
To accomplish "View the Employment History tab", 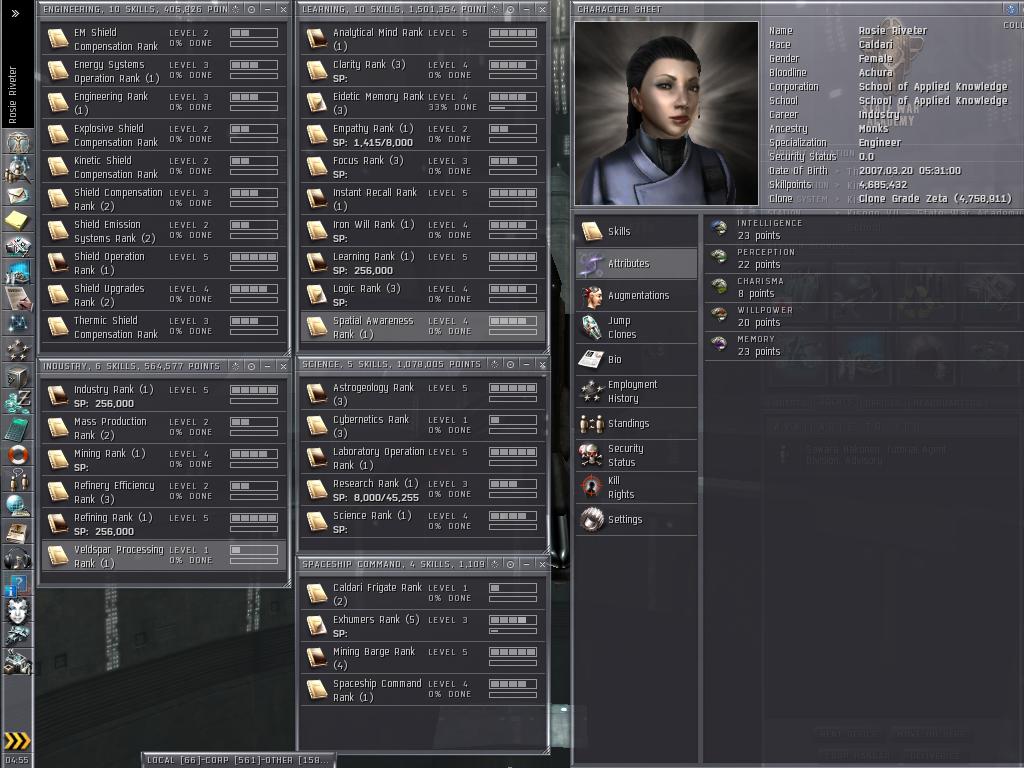I will point(636,391).
